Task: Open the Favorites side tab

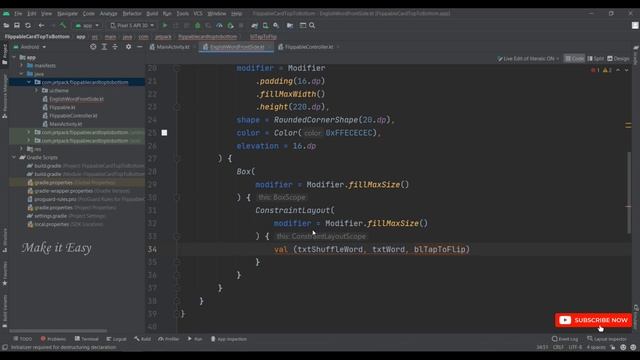Action: click(x=4, y=273)
